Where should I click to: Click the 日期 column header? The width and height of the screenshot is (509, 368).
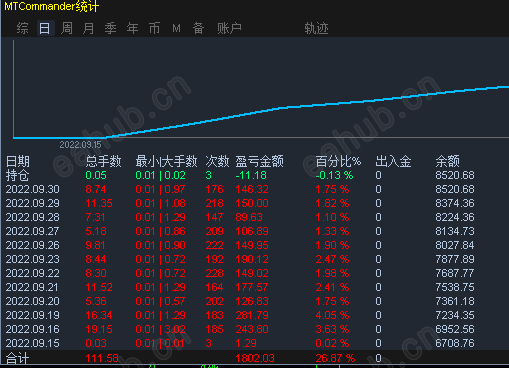pyautogui.click(x=18, y=162)
